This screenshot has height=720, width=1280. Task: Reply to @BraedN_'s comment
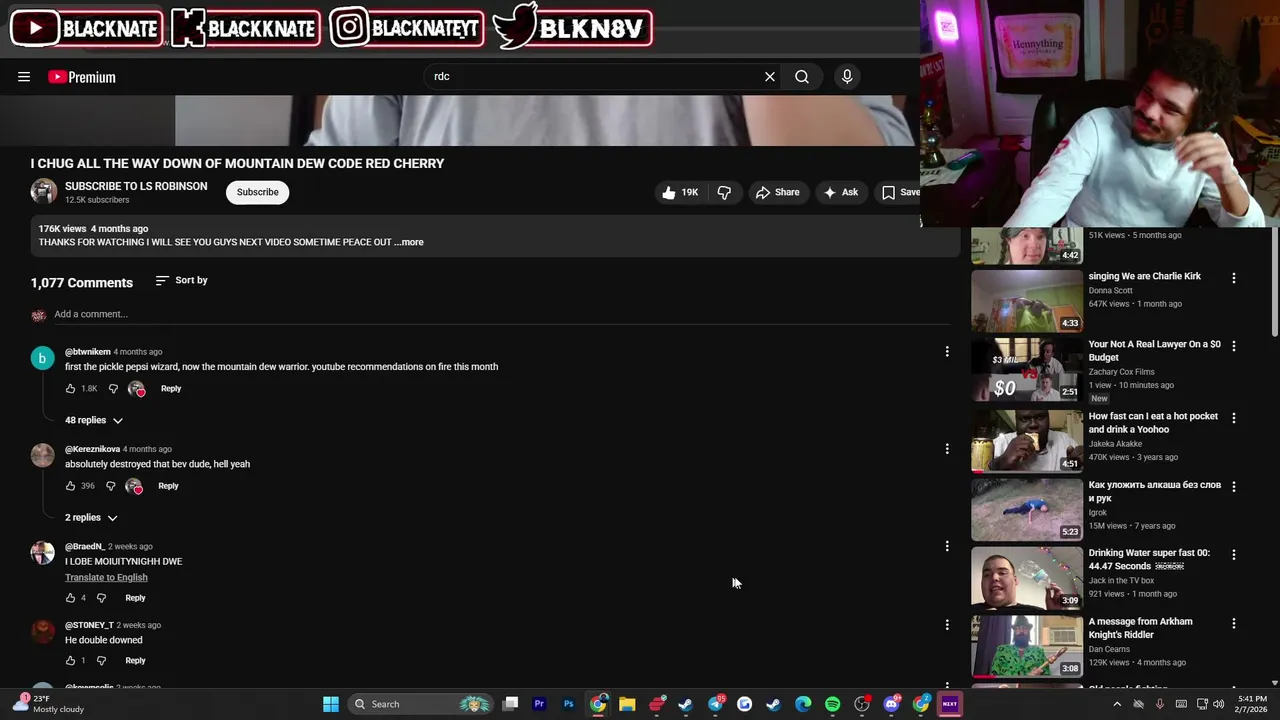click(x=135, y=598)
